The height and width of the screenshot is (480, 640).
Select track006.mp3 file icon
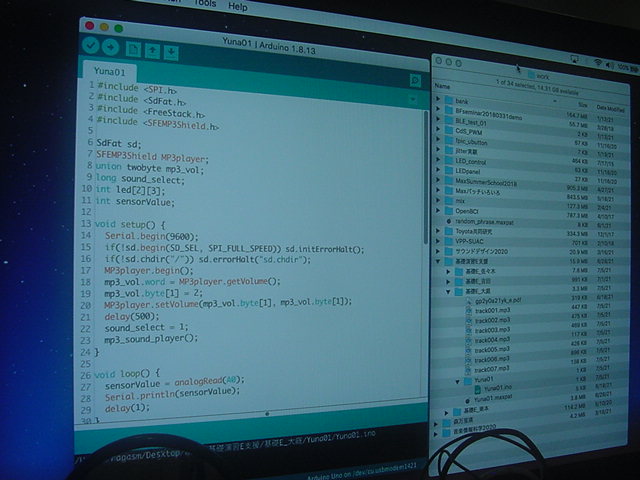469,360
